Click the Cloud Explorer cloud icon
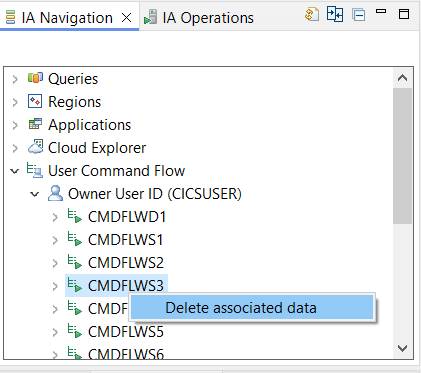Viewport: 421px width, 373px height. (35, 147)
